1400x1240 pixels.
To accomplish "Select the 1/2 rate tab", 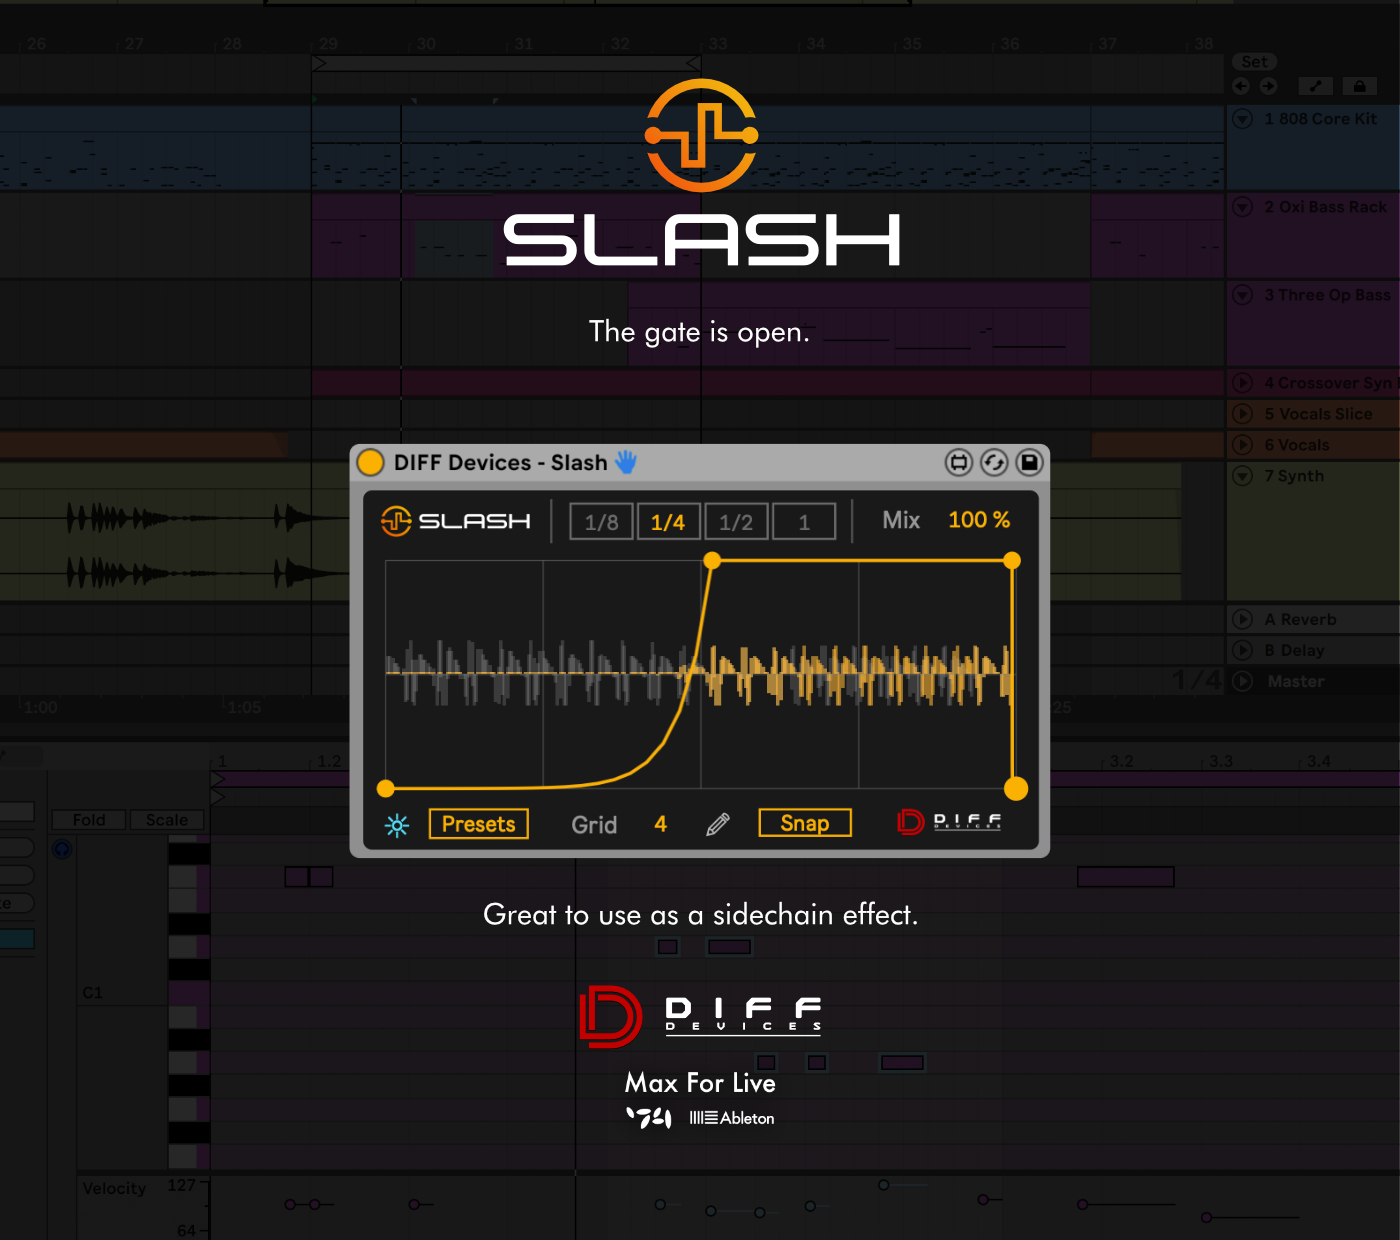I will point(736,522).
